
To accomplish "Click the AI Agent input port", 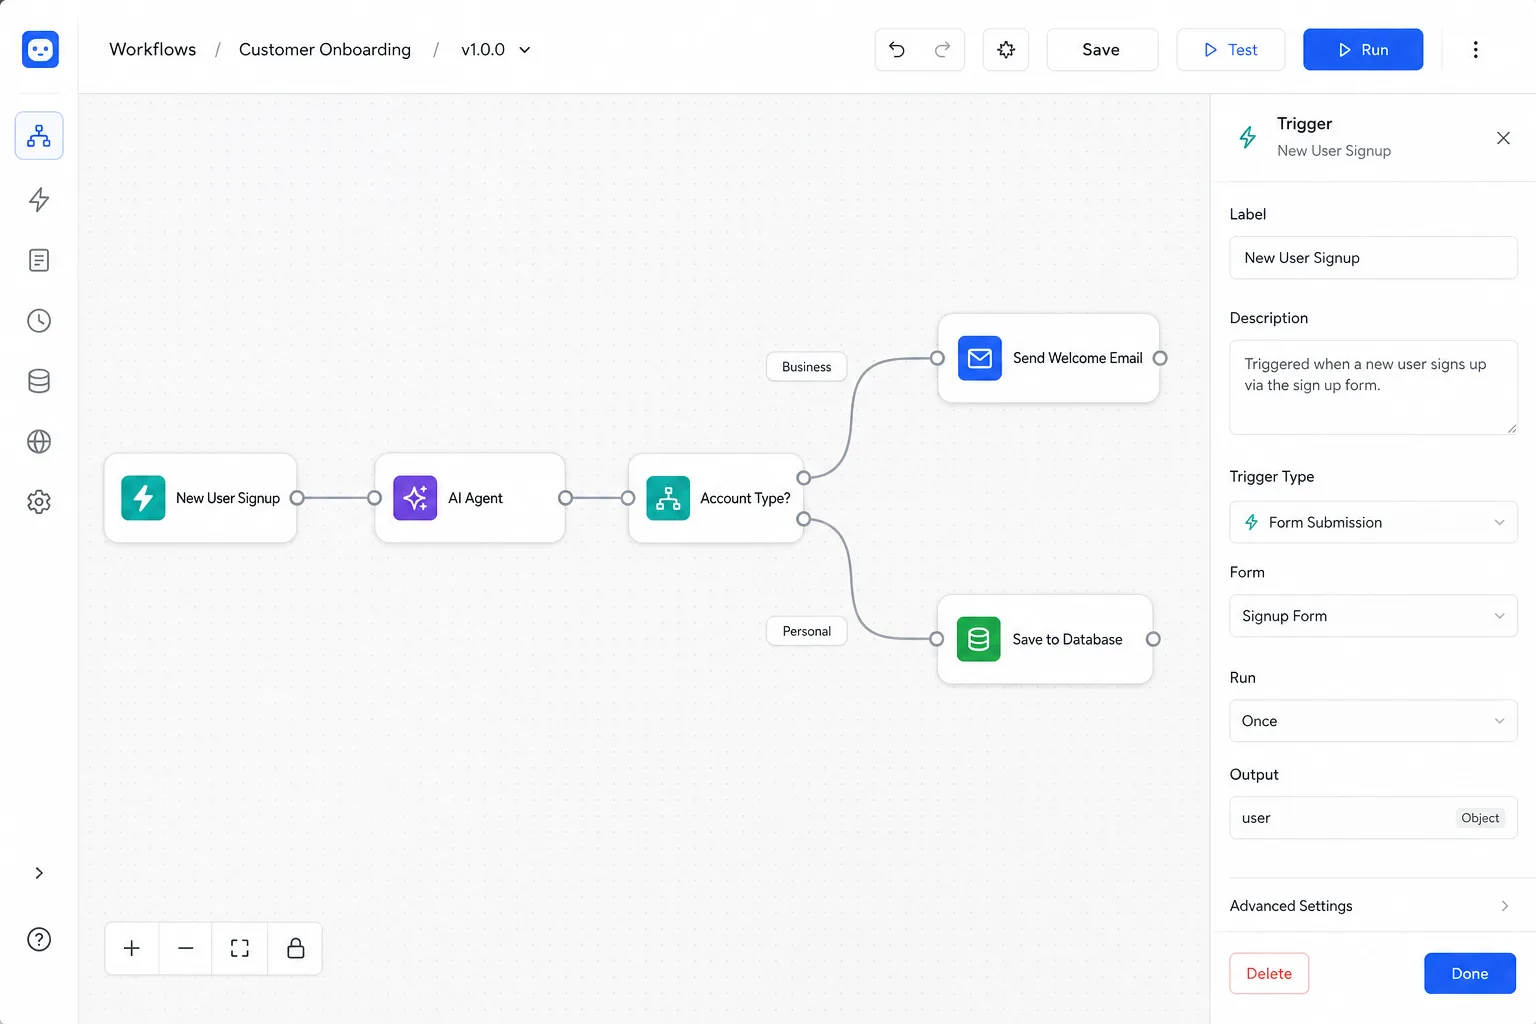I will click(374, 498).
